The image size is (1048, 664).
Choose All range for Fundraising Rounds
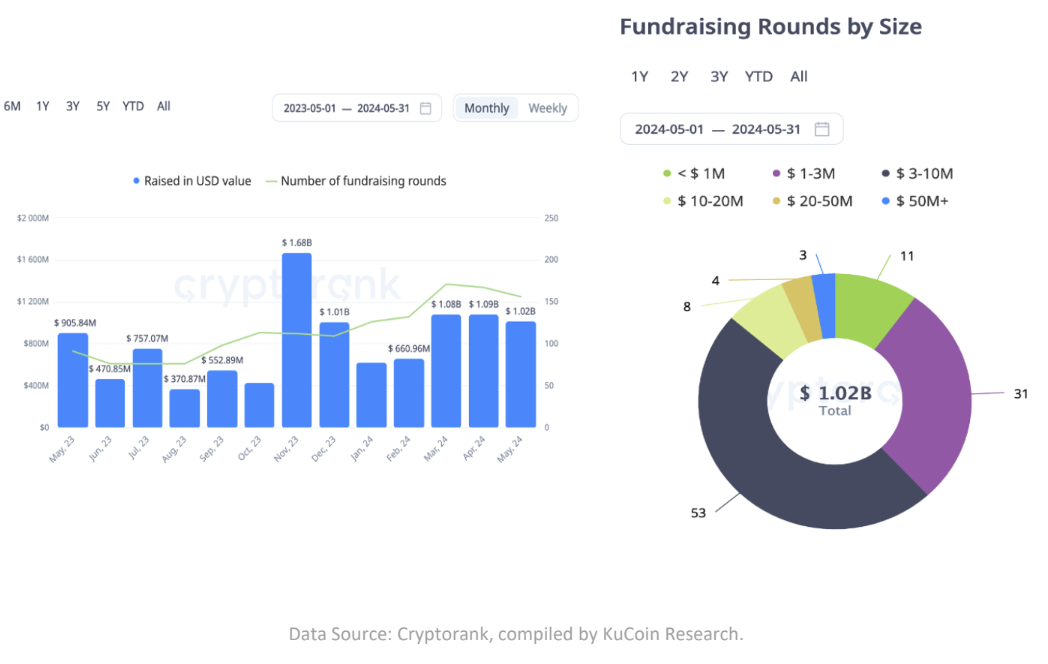point(799,76)
